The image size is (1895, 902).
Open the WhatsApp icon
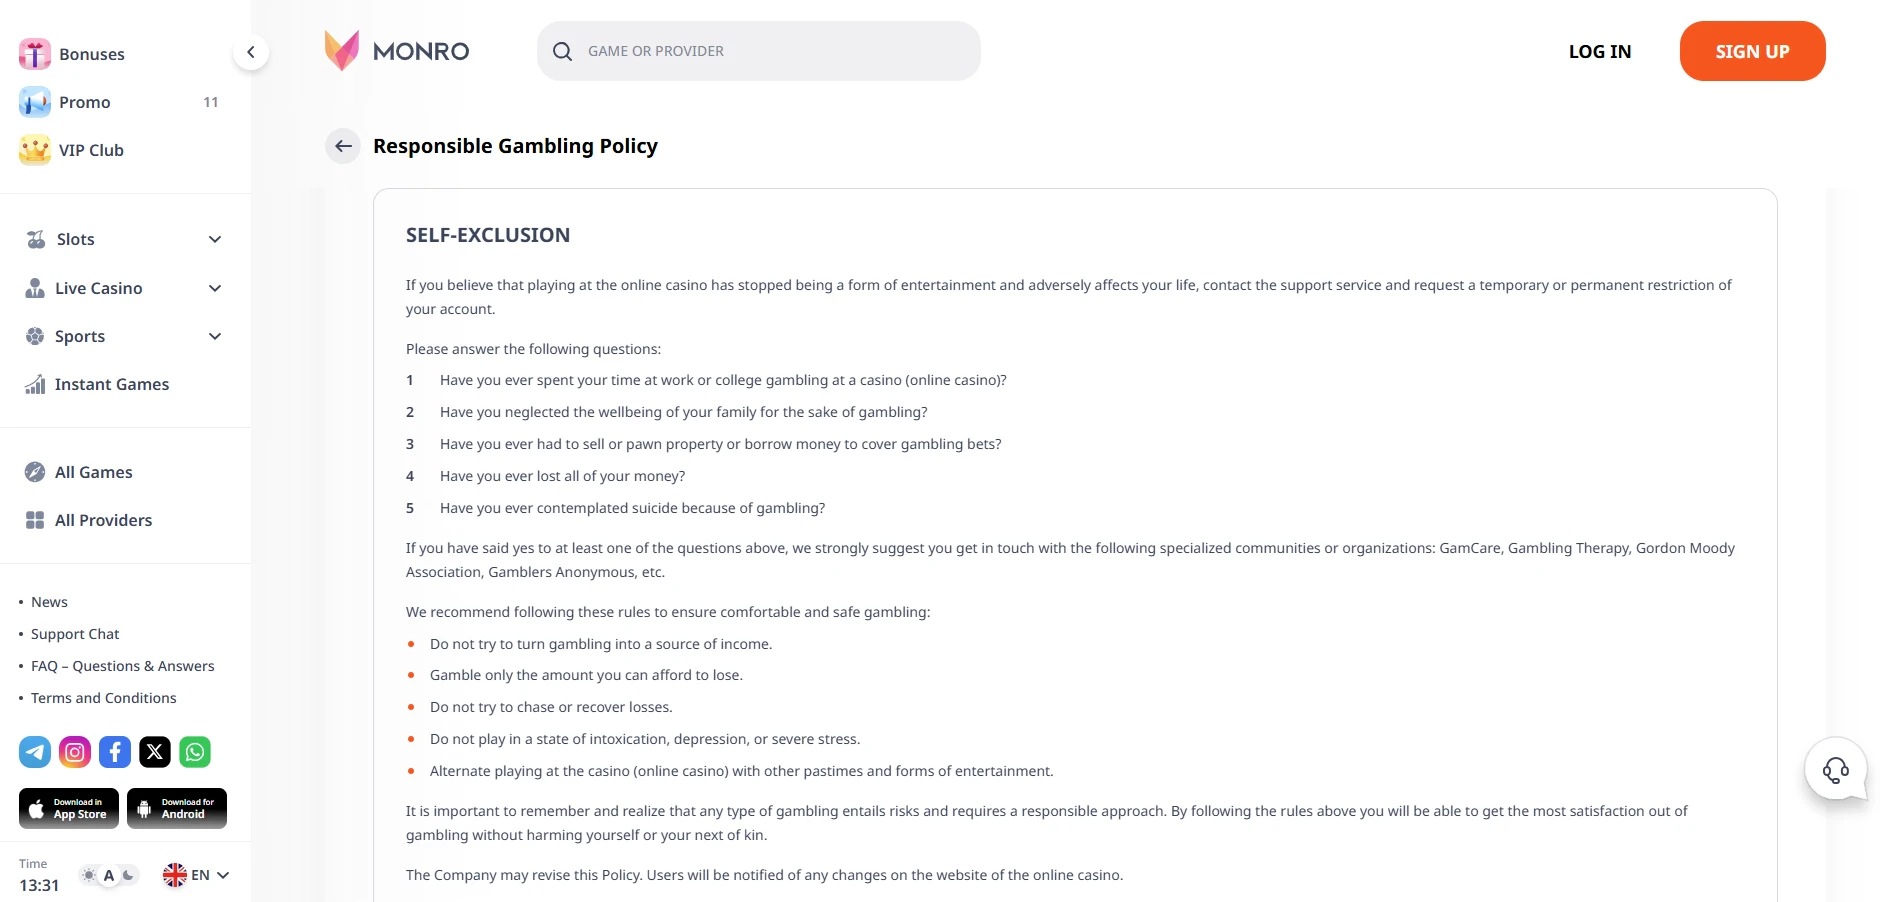[195, 752]
